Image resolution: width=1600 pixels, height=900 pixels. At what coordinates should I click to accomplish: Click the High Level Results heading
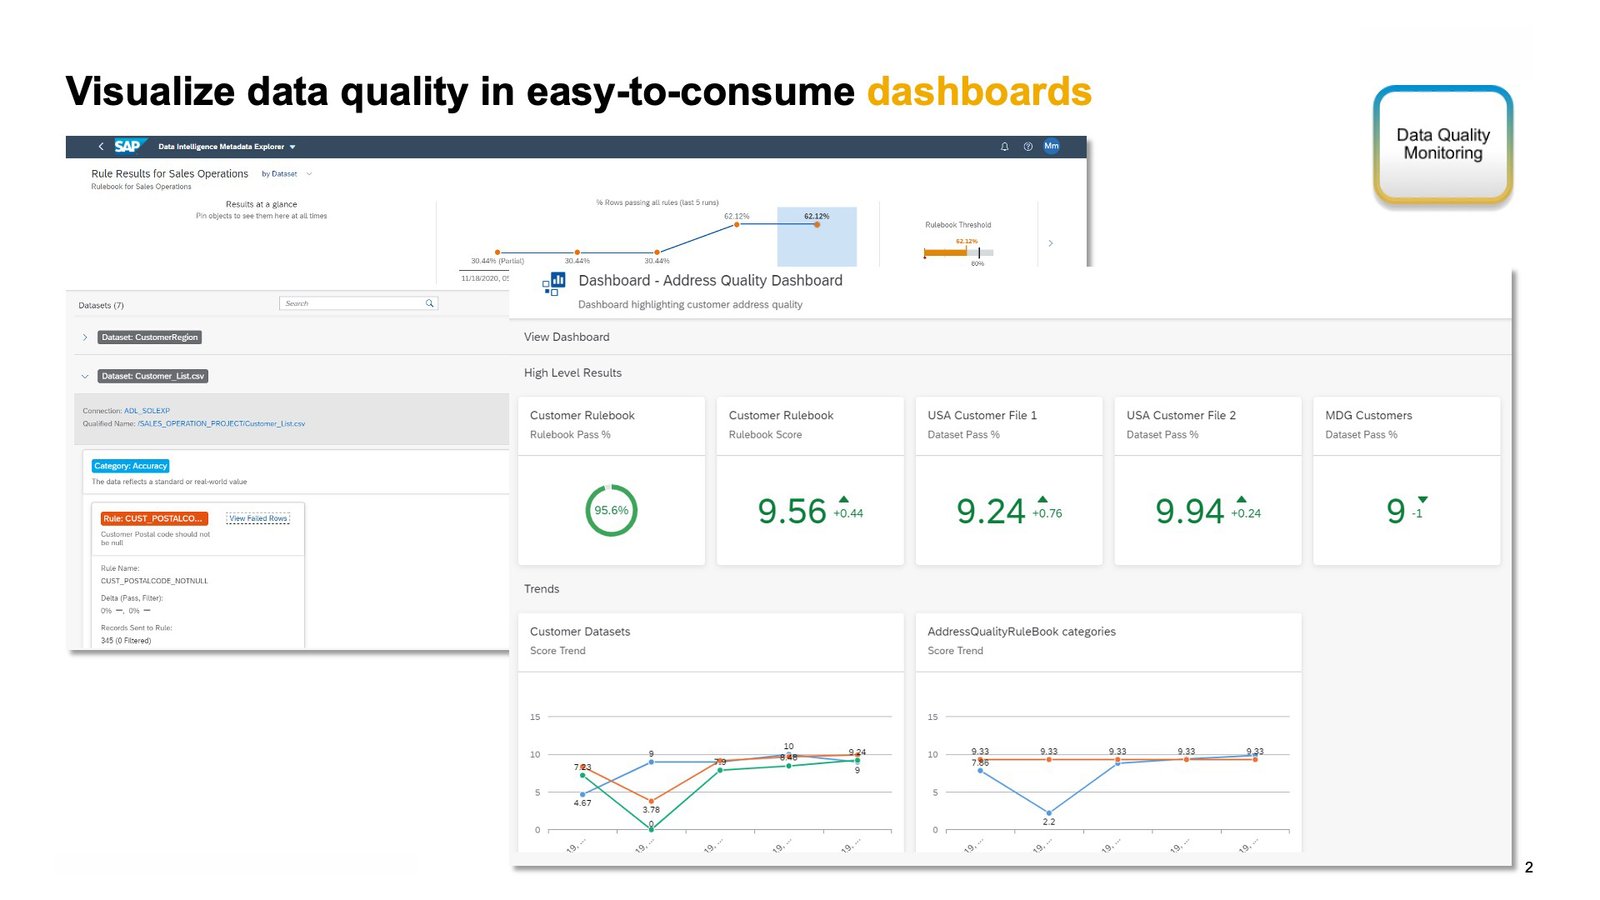tap(573, 373)
